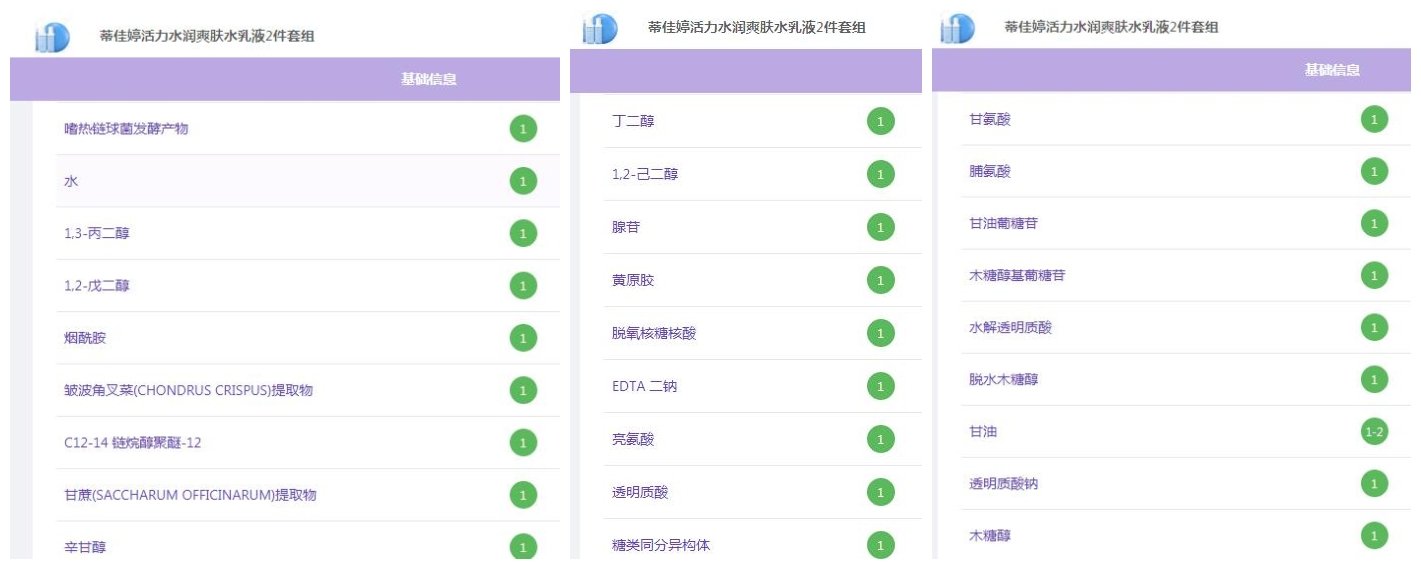This screenshot has width=1421, height=569.
Task: Click the green badge beside 烟酰胺
Action: pos(523,338)
